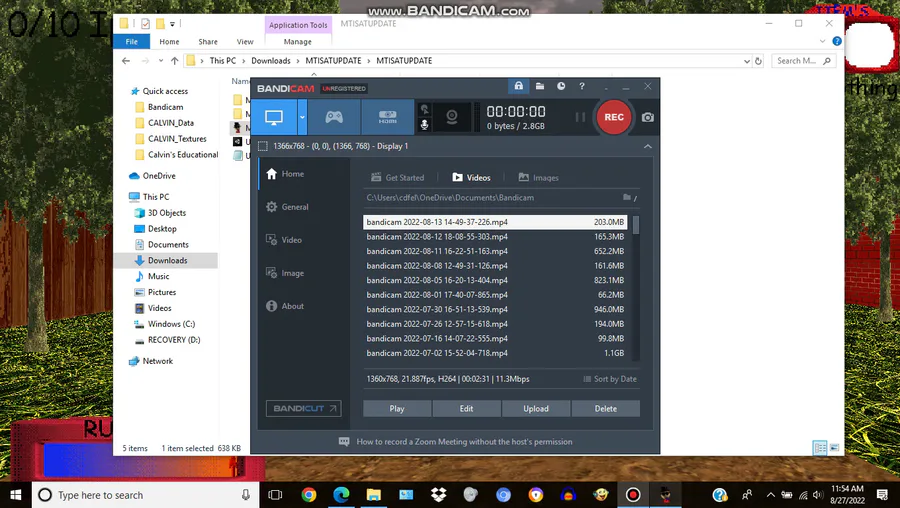Image resolution: width=900 pixels, height=508 pixels.
Task: Select Bandicam screen recording mode
Action: [274, 117]
